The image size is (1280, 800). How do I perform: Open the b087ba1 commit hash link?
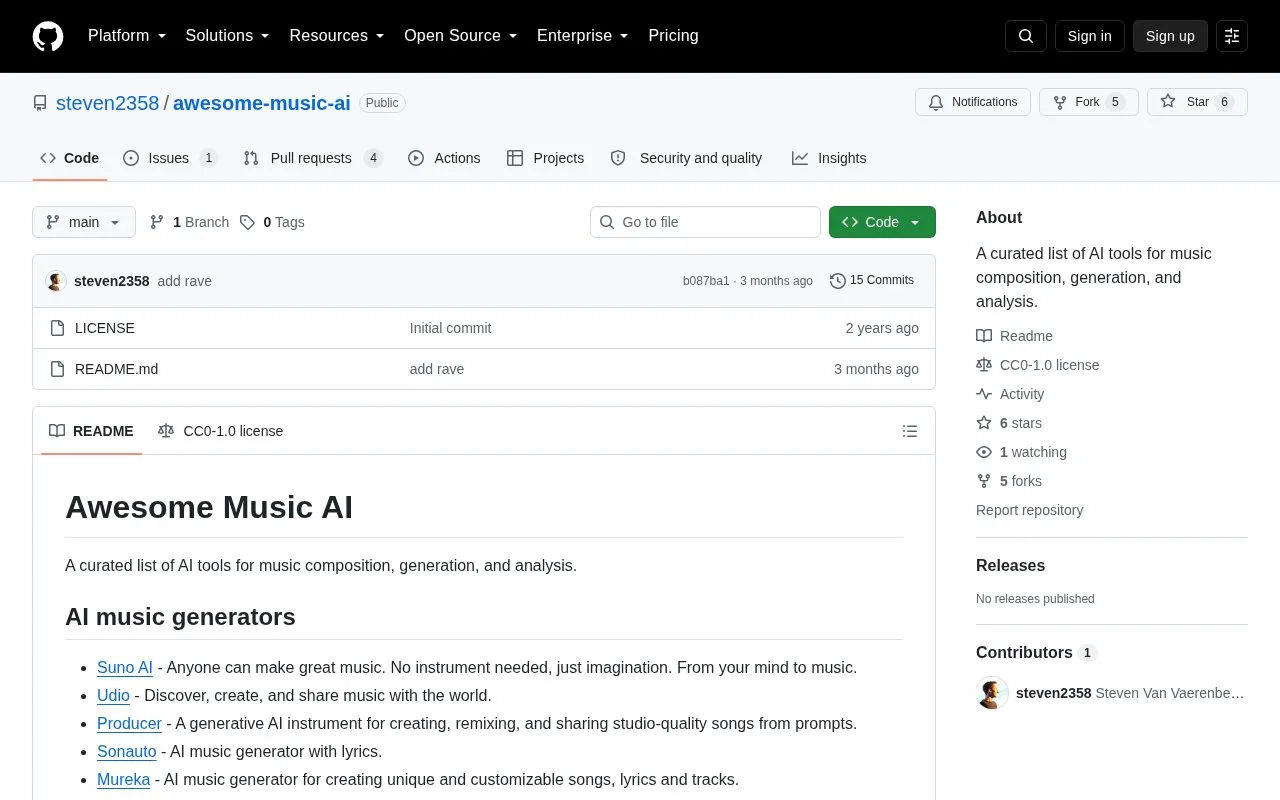pyautogui.click(x=706, y=281)
